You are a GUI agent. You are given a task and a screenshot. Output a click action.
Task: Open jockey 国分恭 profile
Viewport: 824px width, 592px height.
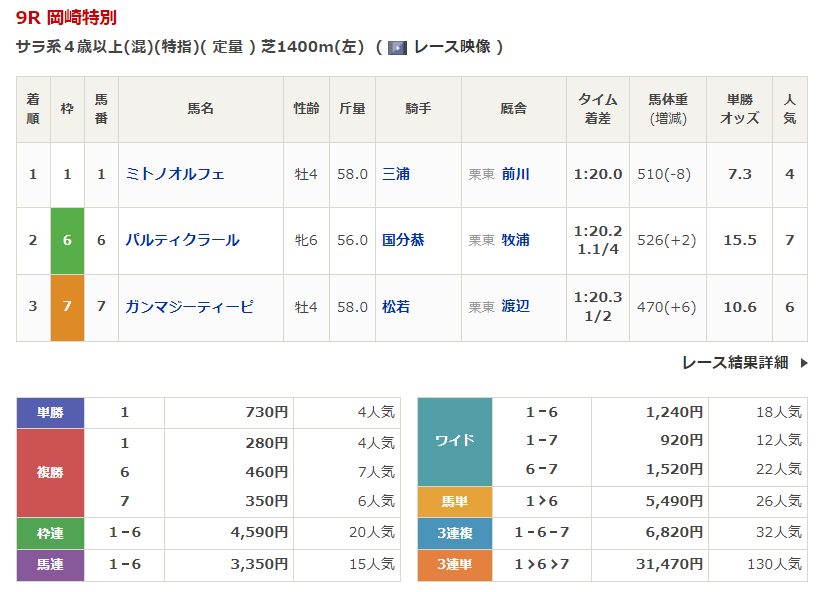click(403, 241)
